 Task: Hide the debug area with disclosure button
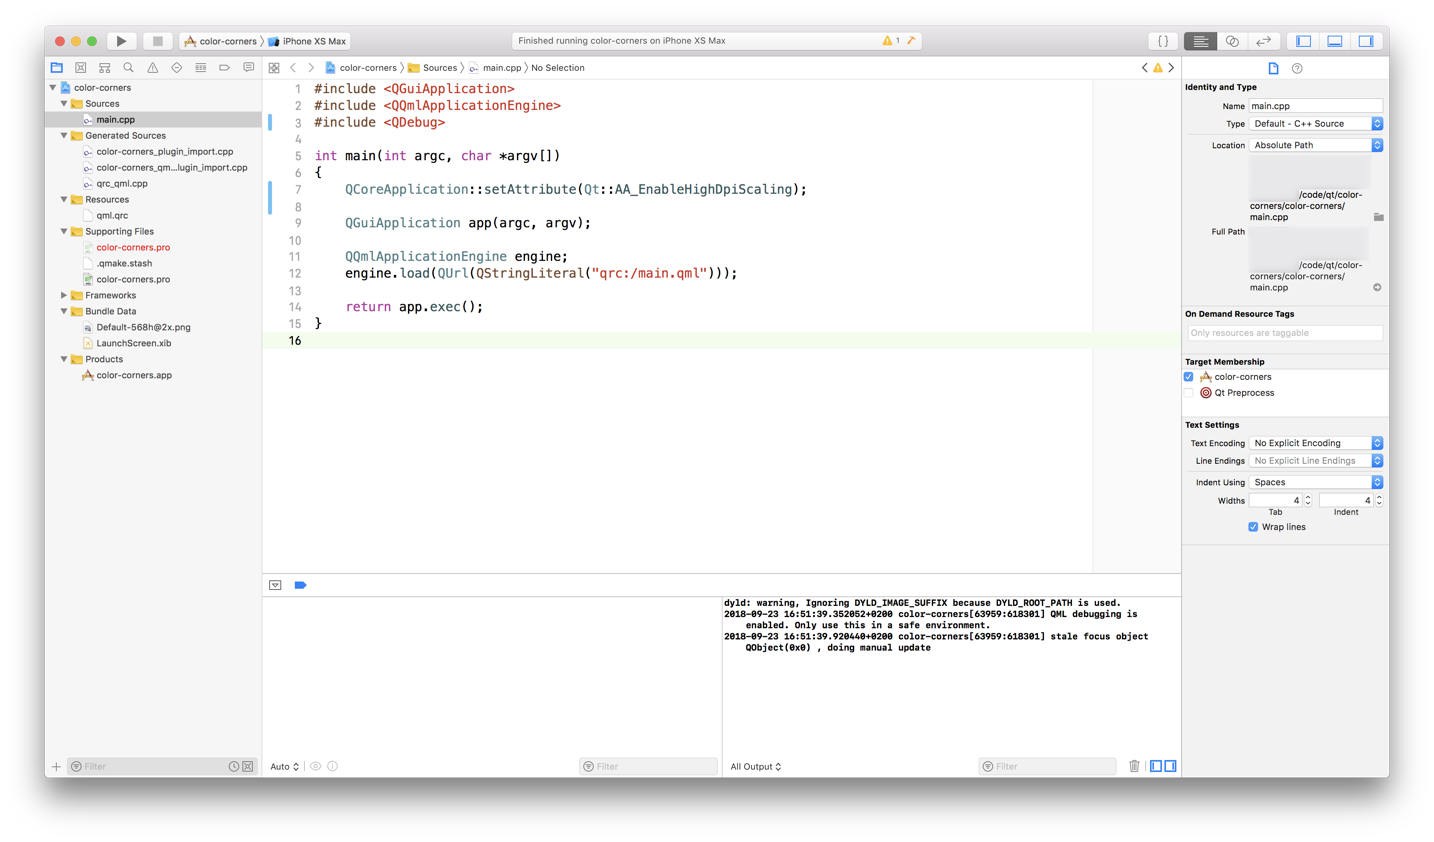275,586
